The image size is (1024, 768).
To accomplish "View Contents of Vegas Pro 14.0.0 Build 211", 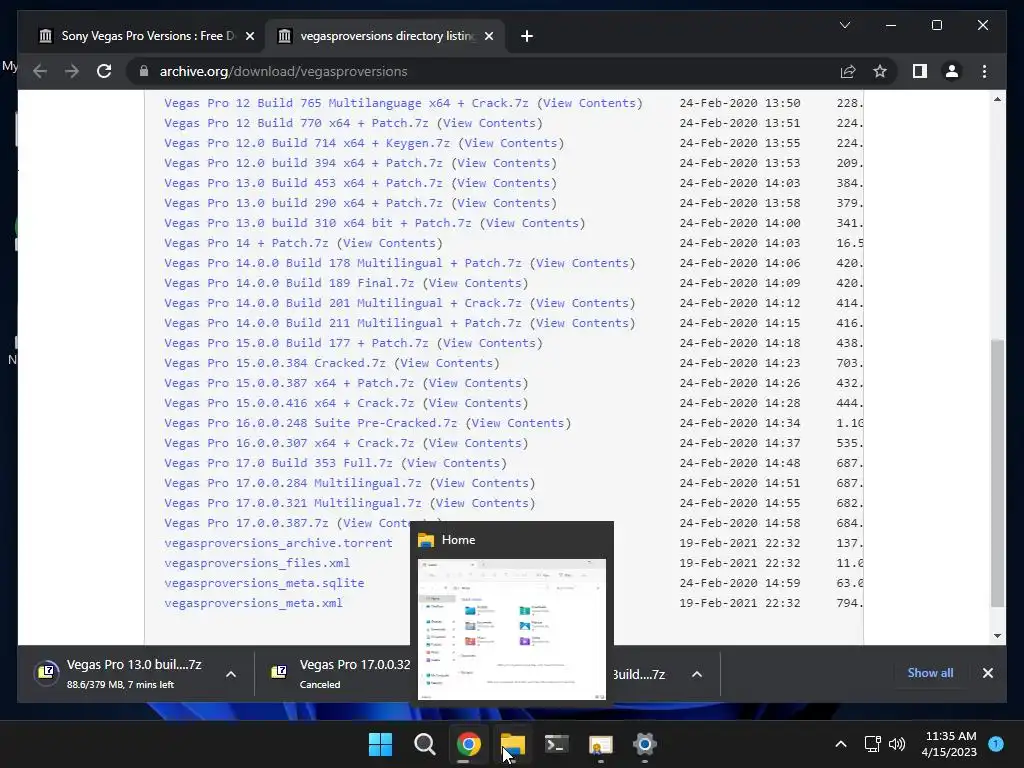I will pos(583,323).
